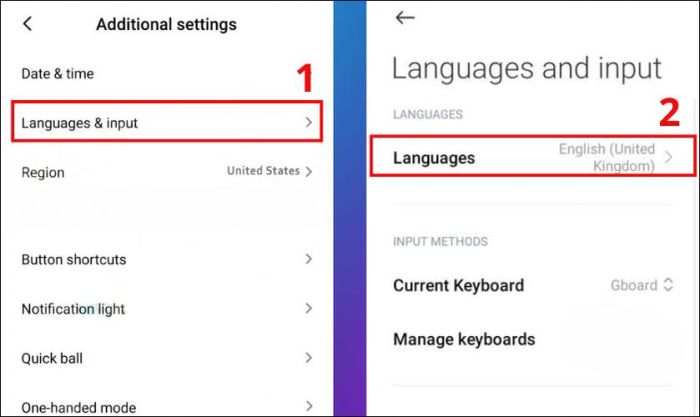Open Notification light settings
Image resolution: width=700 pixels, height=417 pixels.
[x=166, y=309]
